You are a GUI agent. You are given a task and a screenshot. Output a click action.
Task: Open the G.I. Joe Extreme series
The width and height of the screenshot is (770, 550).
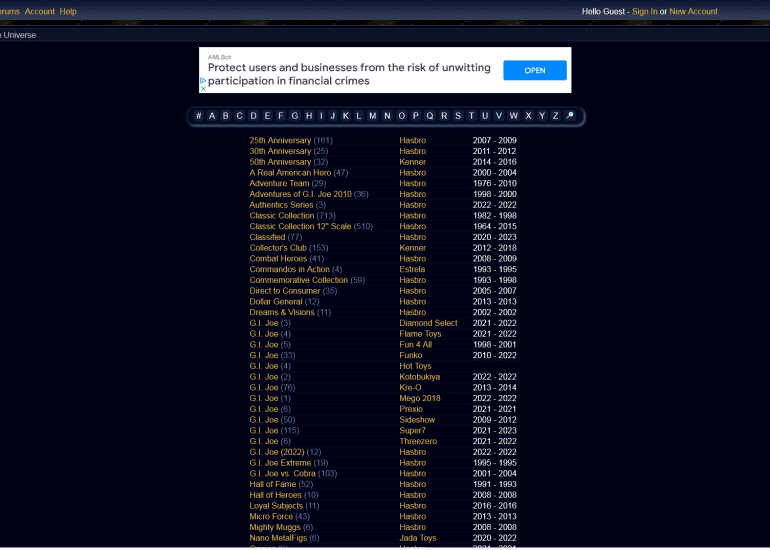pos(280,463)
